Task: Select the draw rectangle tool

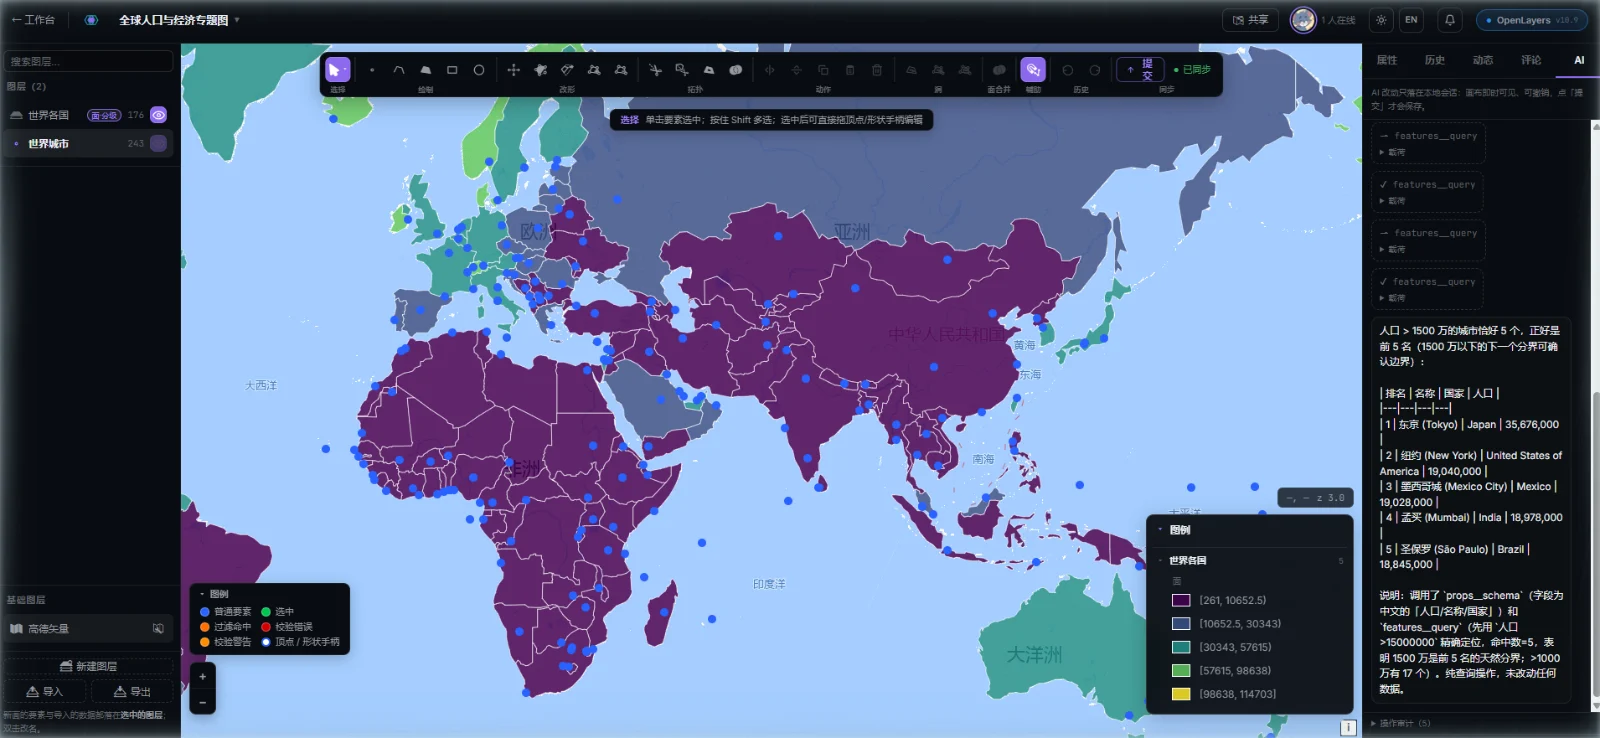Action: pos(452,70)
